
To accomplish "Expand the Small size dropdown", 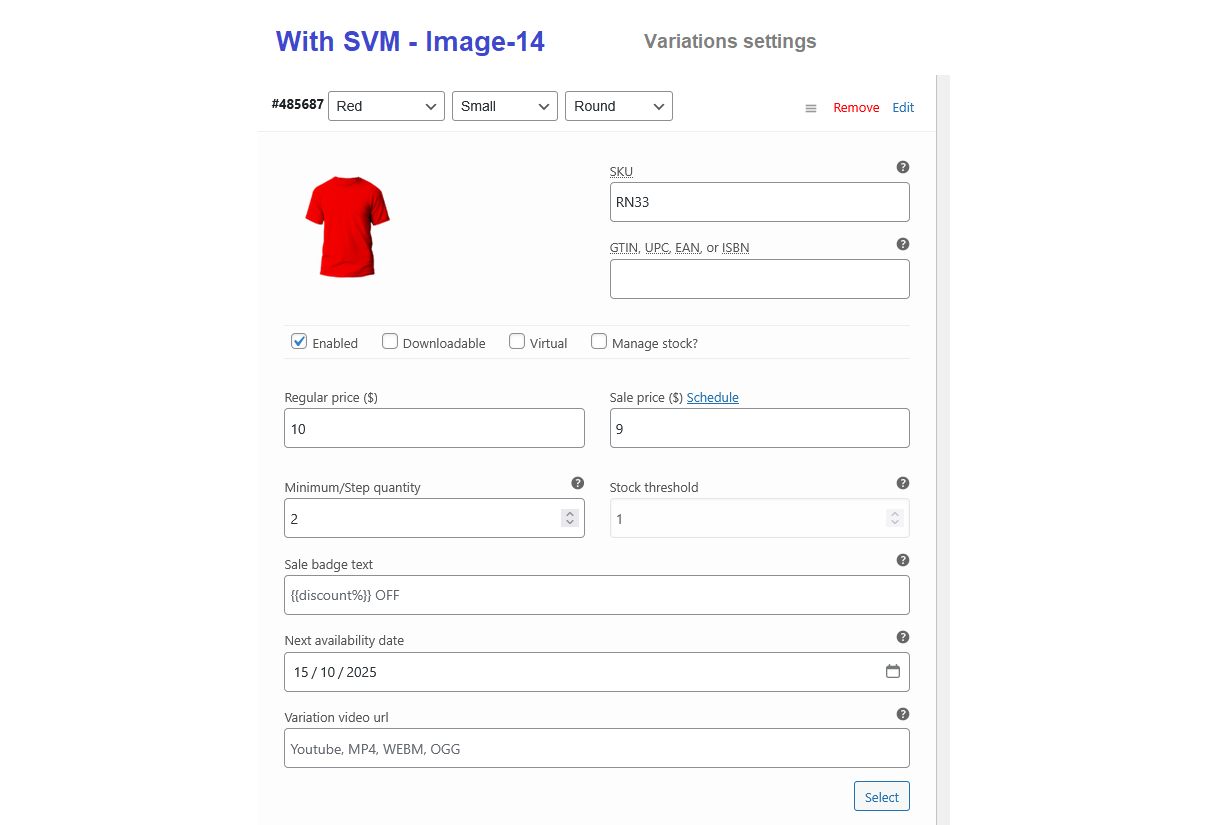I will tap(504, 106).
